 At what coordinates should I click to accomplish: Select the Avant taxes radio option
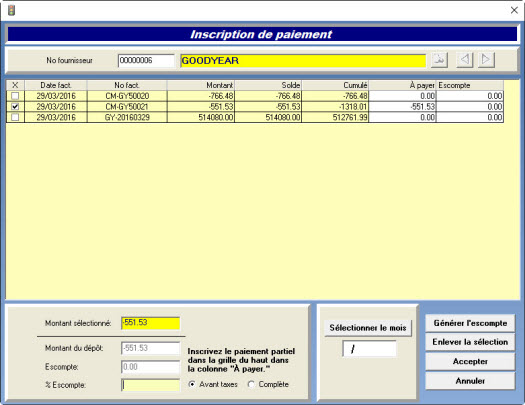[192, 384]
